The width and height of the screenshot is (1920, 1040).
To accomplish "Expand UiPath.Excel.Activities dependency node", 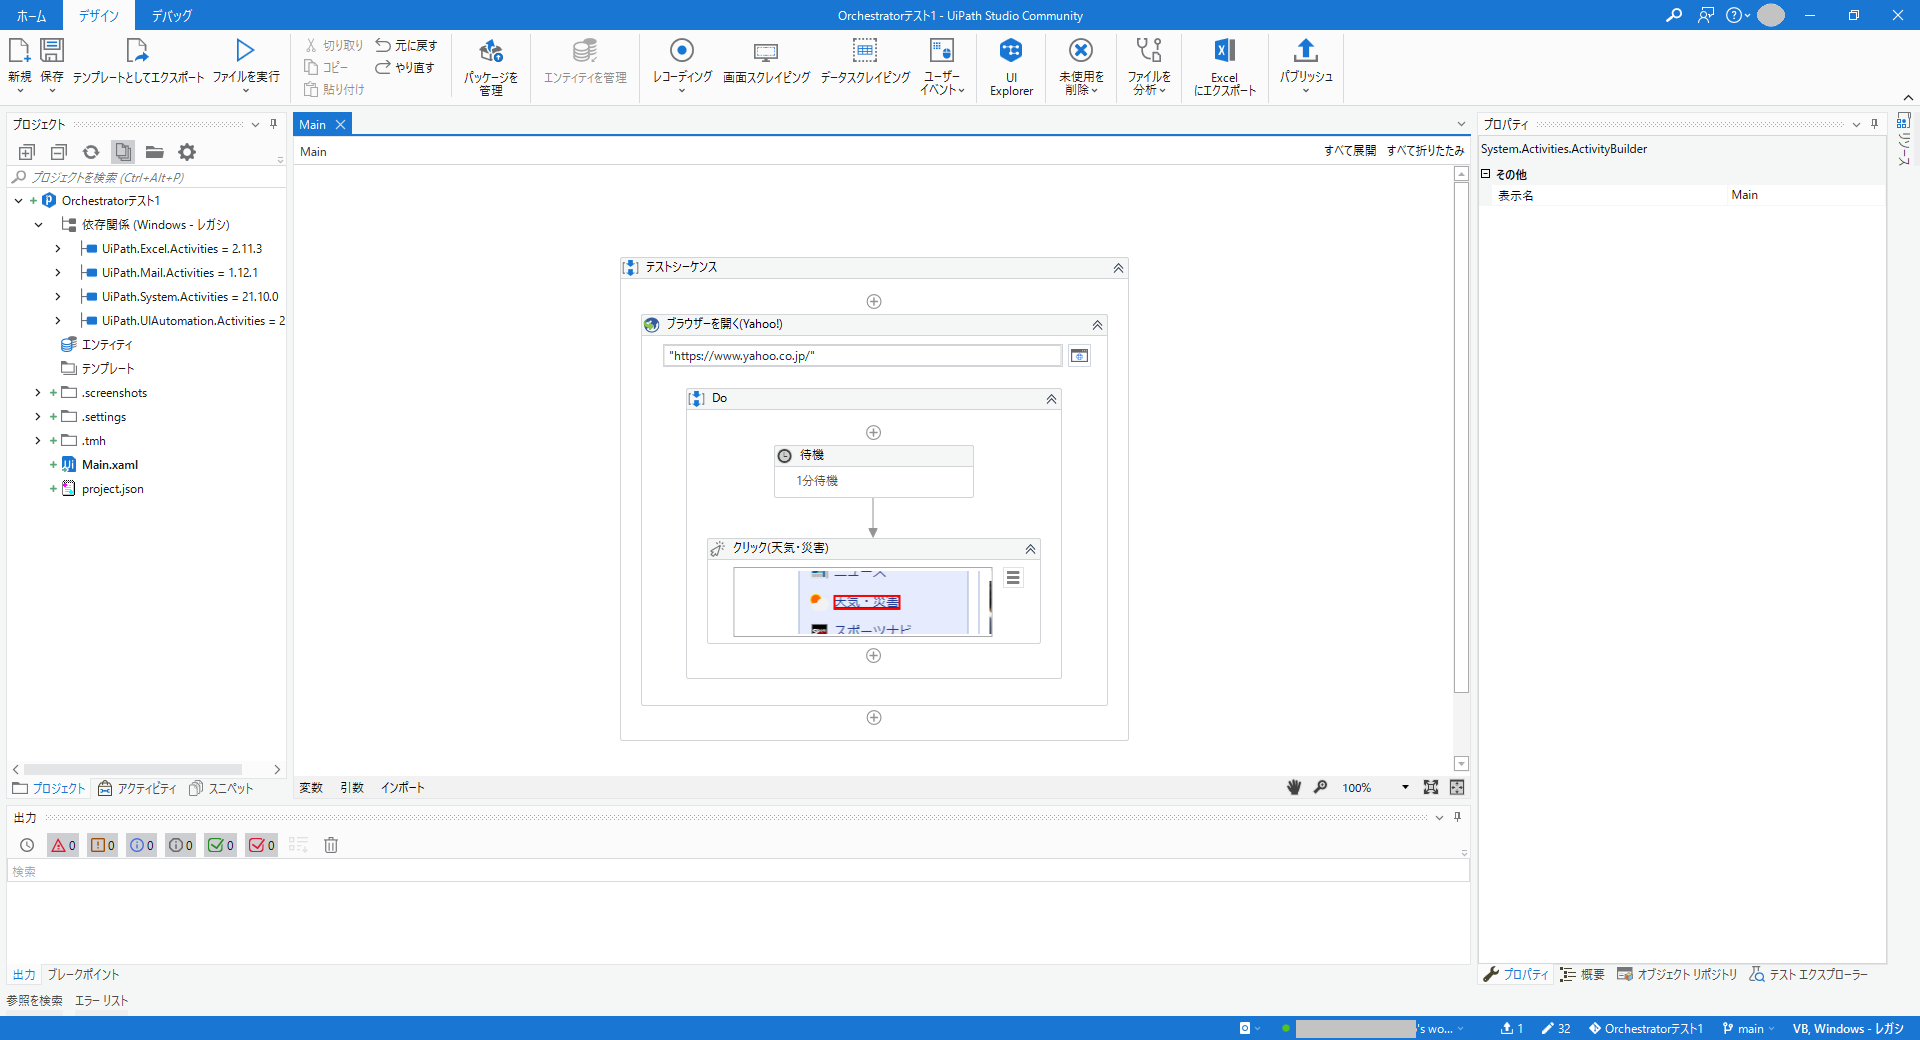I will pyautogui.click(x=57, y=249).
